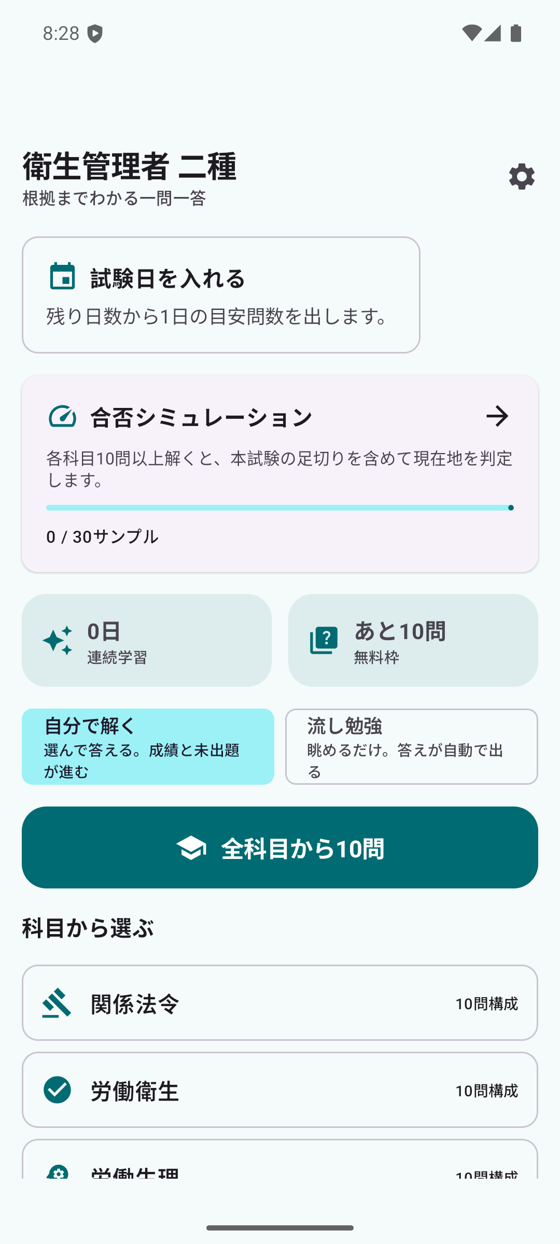Tap the speedometer icon on simulation card
Screen dimensions: 560x1244
click(62, 416)
